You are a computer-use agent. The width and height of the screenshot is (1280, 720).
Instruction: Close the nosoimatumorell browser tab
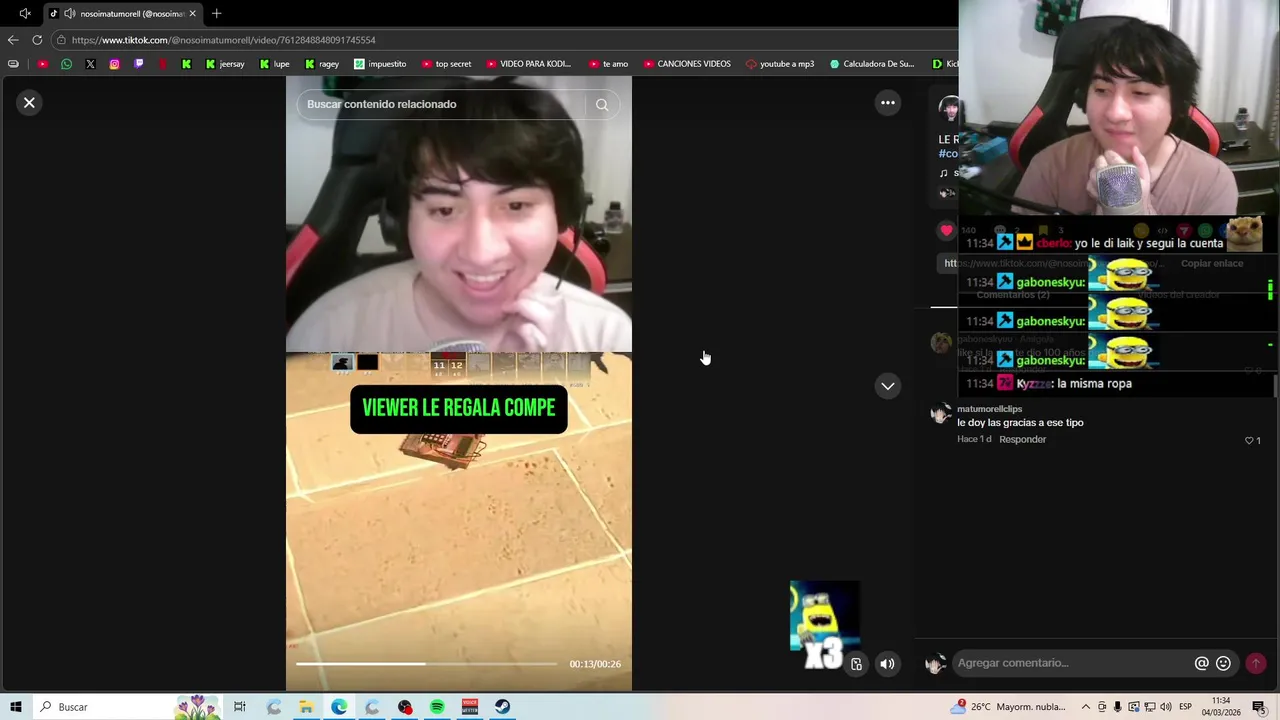[x=193, y=14]
